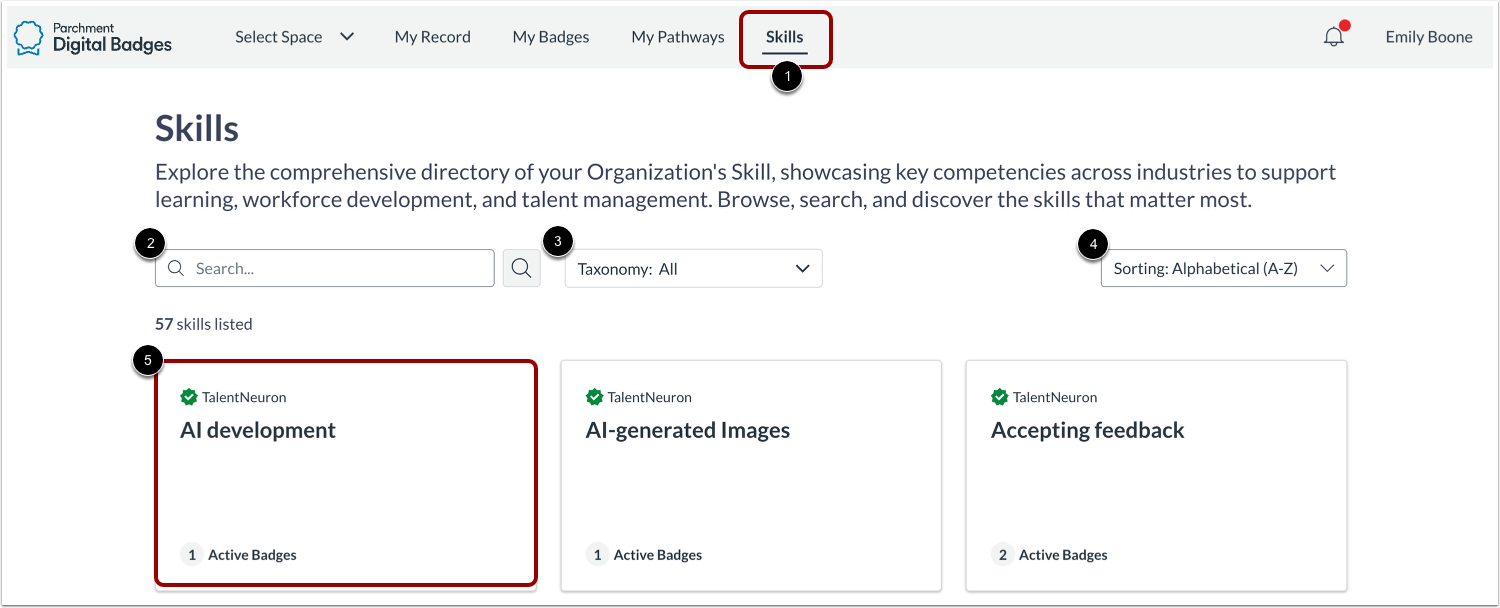The height and width of the screenshot is (608, 1500).
Task: Select the Skills tab
Action: (784, 37)
